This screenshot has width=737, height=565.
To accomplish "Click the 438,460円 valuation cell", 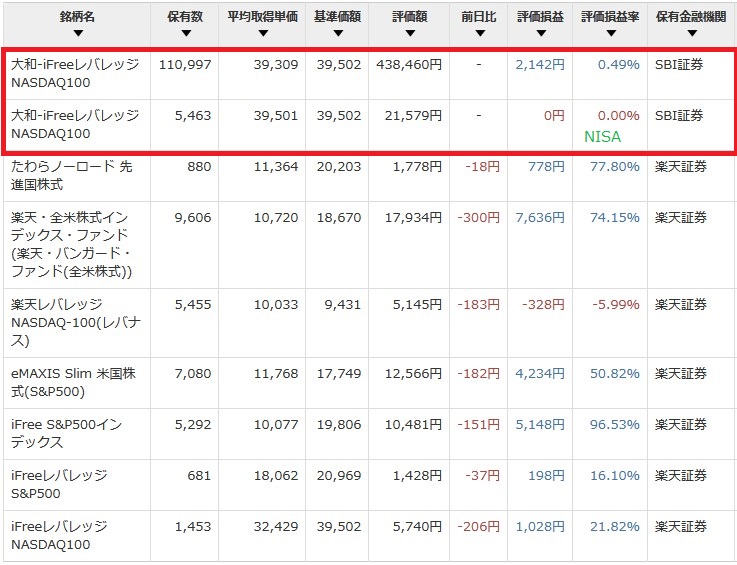I will click(409, 64).
